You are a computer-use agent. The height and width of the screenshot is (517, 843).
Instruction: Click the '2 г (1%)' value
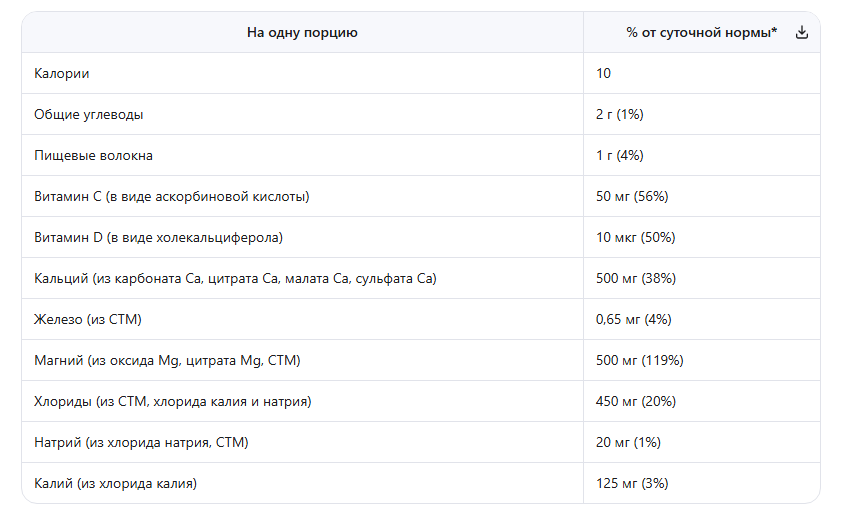[620, 114]
